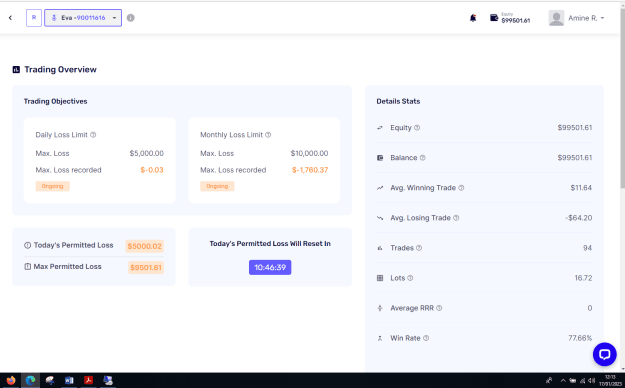
Task: Click the Balance wallet icon in stats
Action: 380,158
